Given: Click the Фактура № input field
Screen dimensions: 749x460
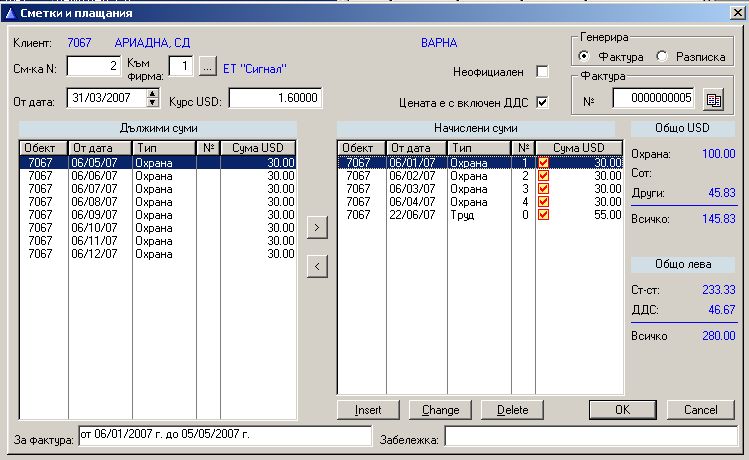Looking at the screenshot, I should [x=653, y=98].
